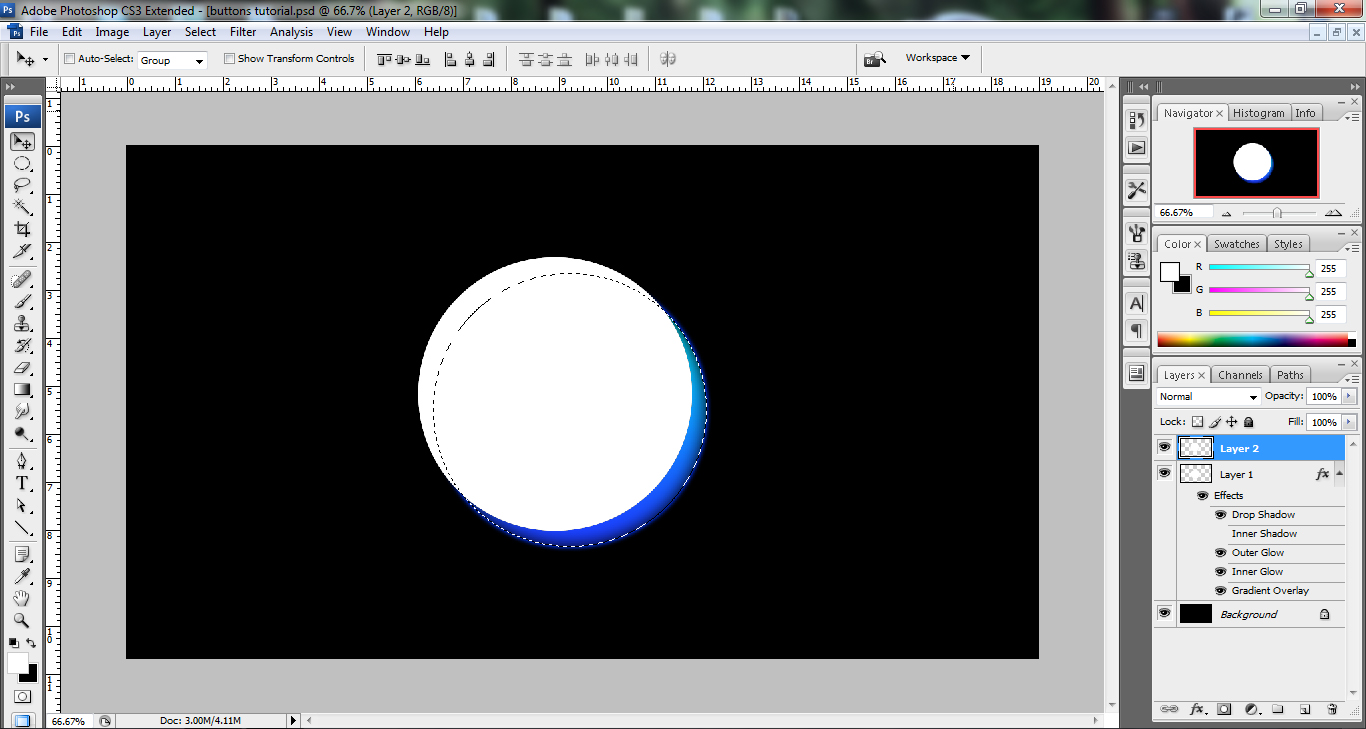
Task: Add a layer mask to Layer 2
Action: (1224, 708)
